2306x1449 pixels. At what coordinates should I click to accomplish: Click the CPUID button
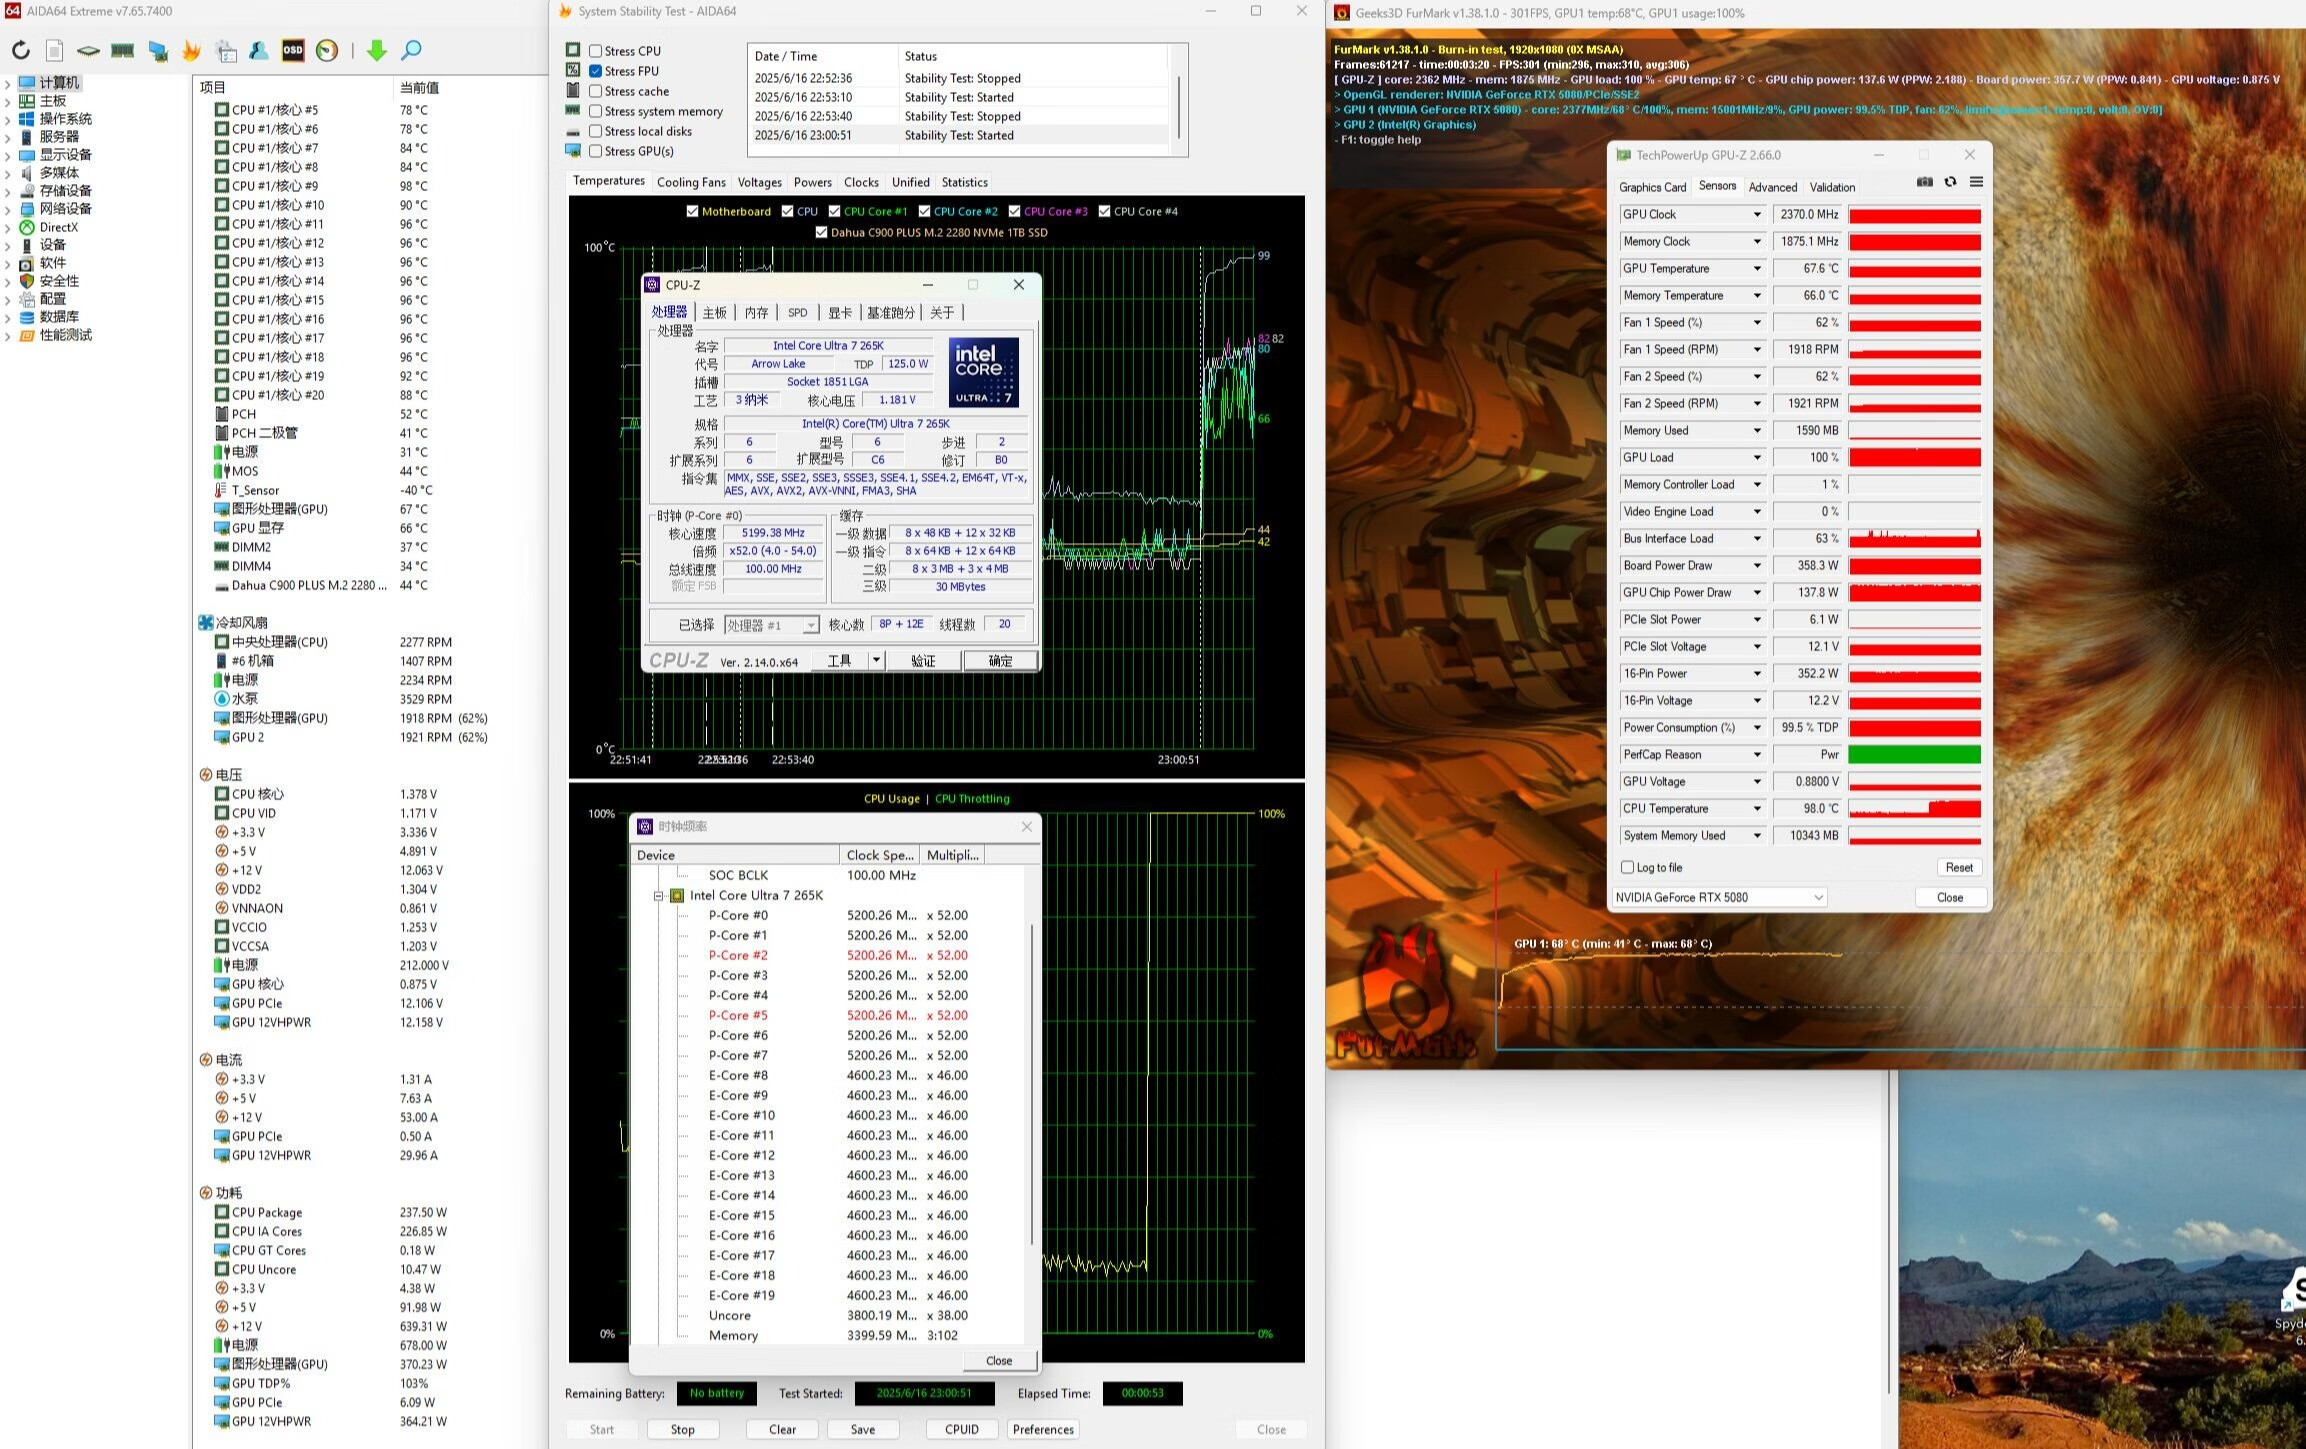[961, 1429]
